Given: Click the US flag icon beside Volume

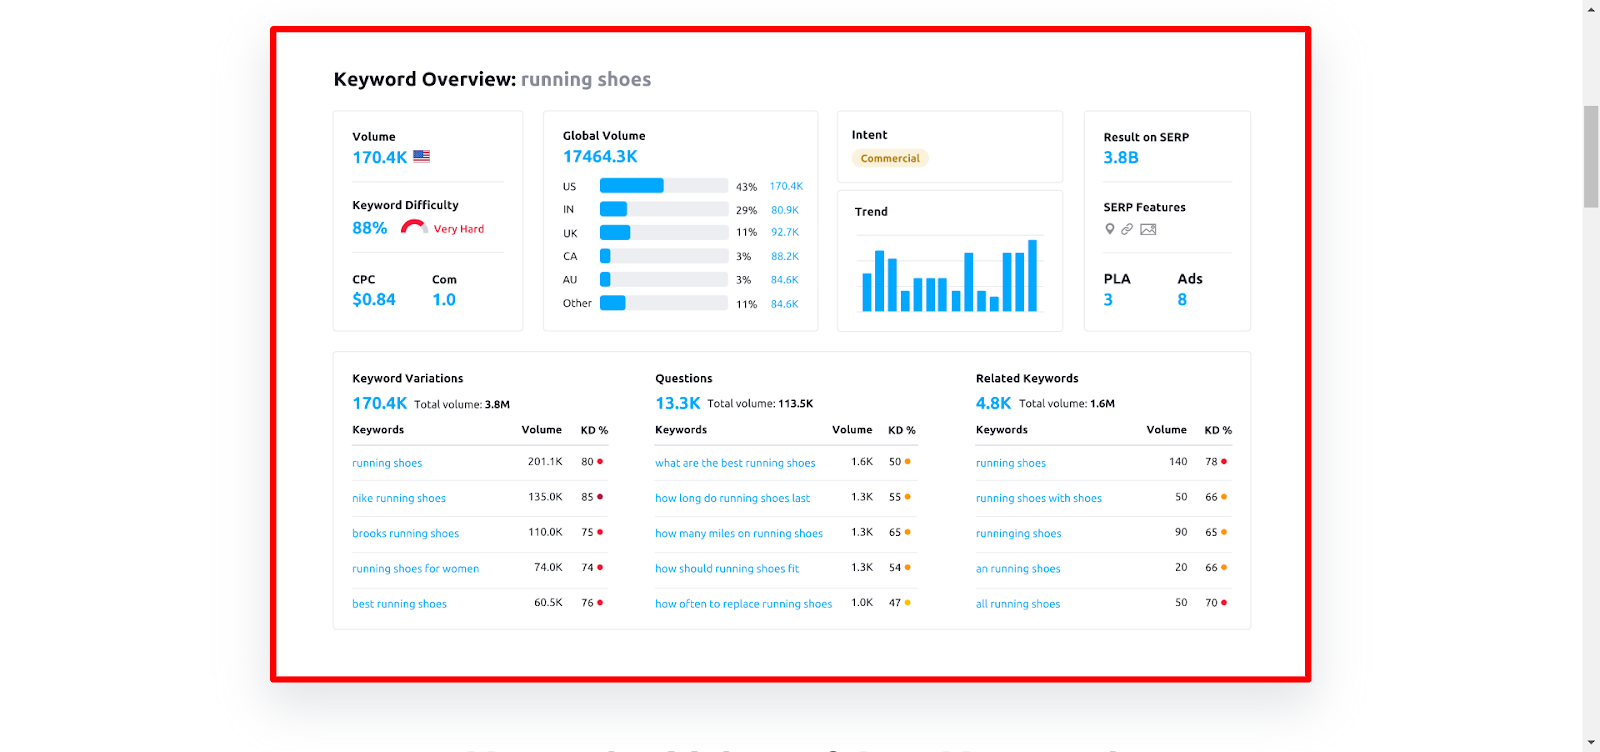Looking at the screenshot, I should (x=422, y=156).
